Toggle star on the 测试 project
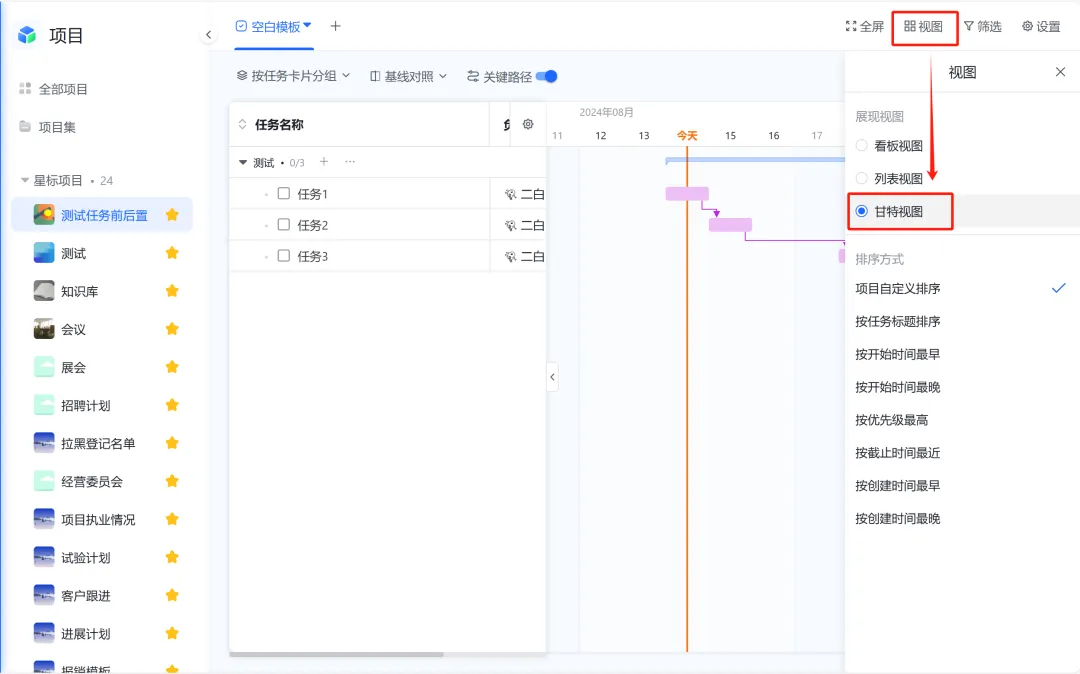Screen dimensions: 1080x674 172,253
